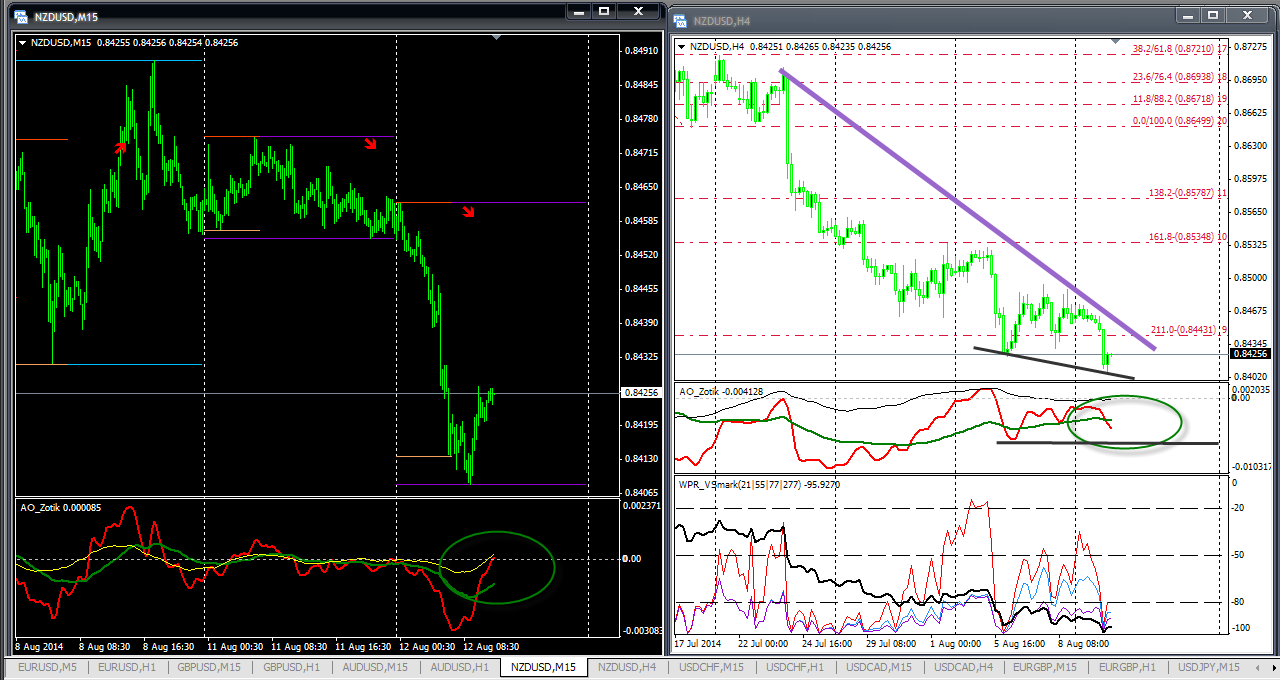This screenshot has height=680, width=1280.
Task: Click the NZDUSD,M15 chart window icon
Action: click(20, 17)
